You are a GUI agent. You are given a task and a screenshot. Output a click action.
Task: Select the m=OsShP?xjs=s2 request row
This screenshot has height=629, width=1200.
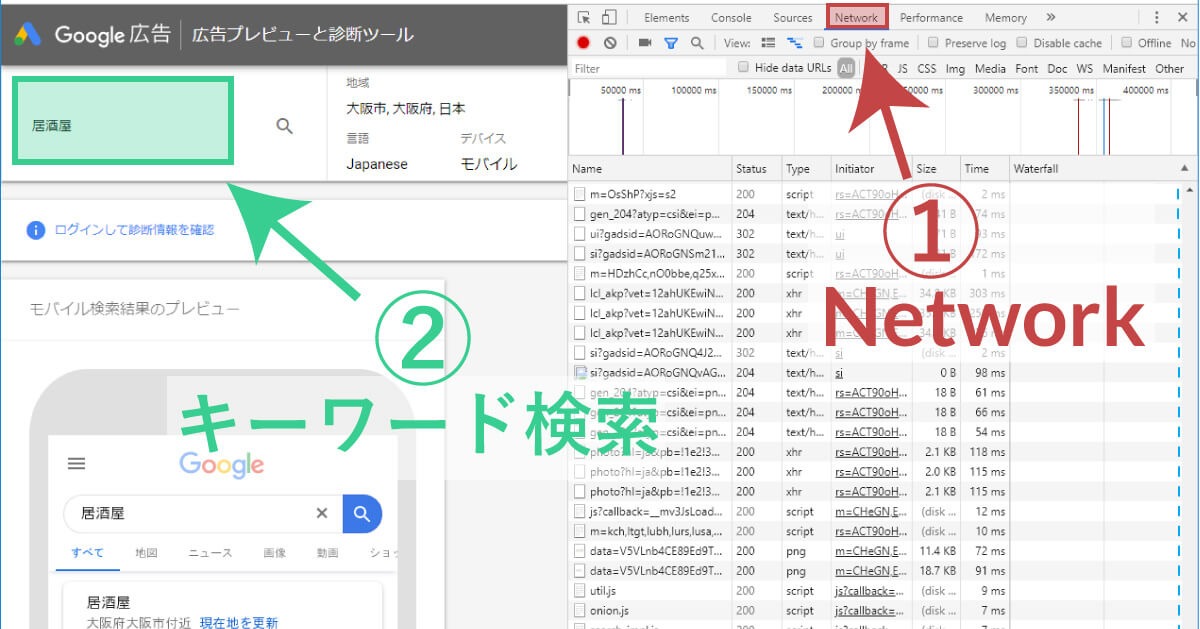coord(883,194)
